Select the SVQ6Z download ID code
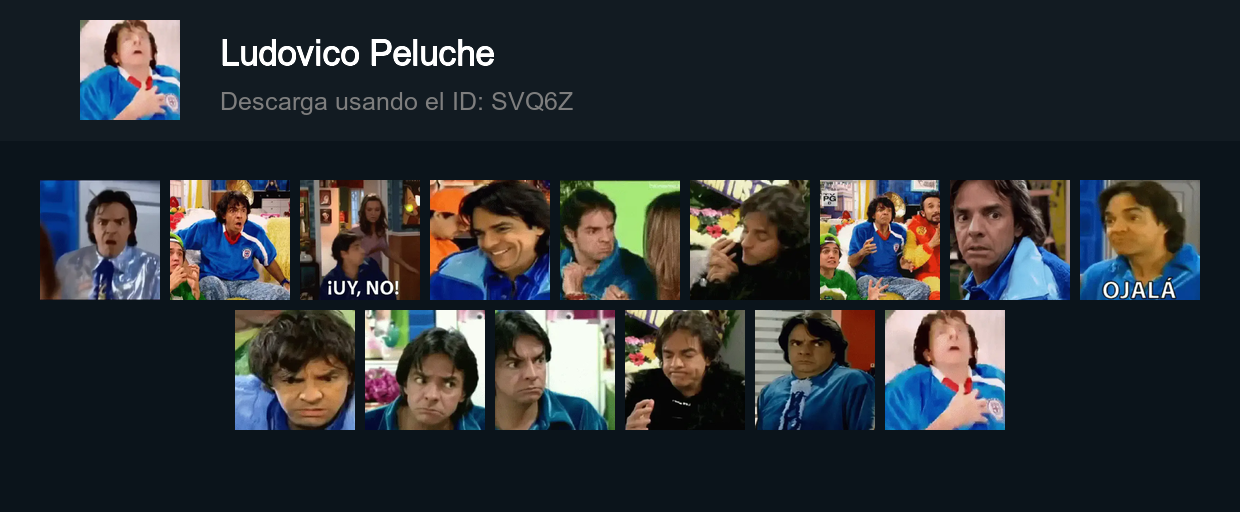The height and width of the screenshot is (512, 1240). tap(532, 101)
